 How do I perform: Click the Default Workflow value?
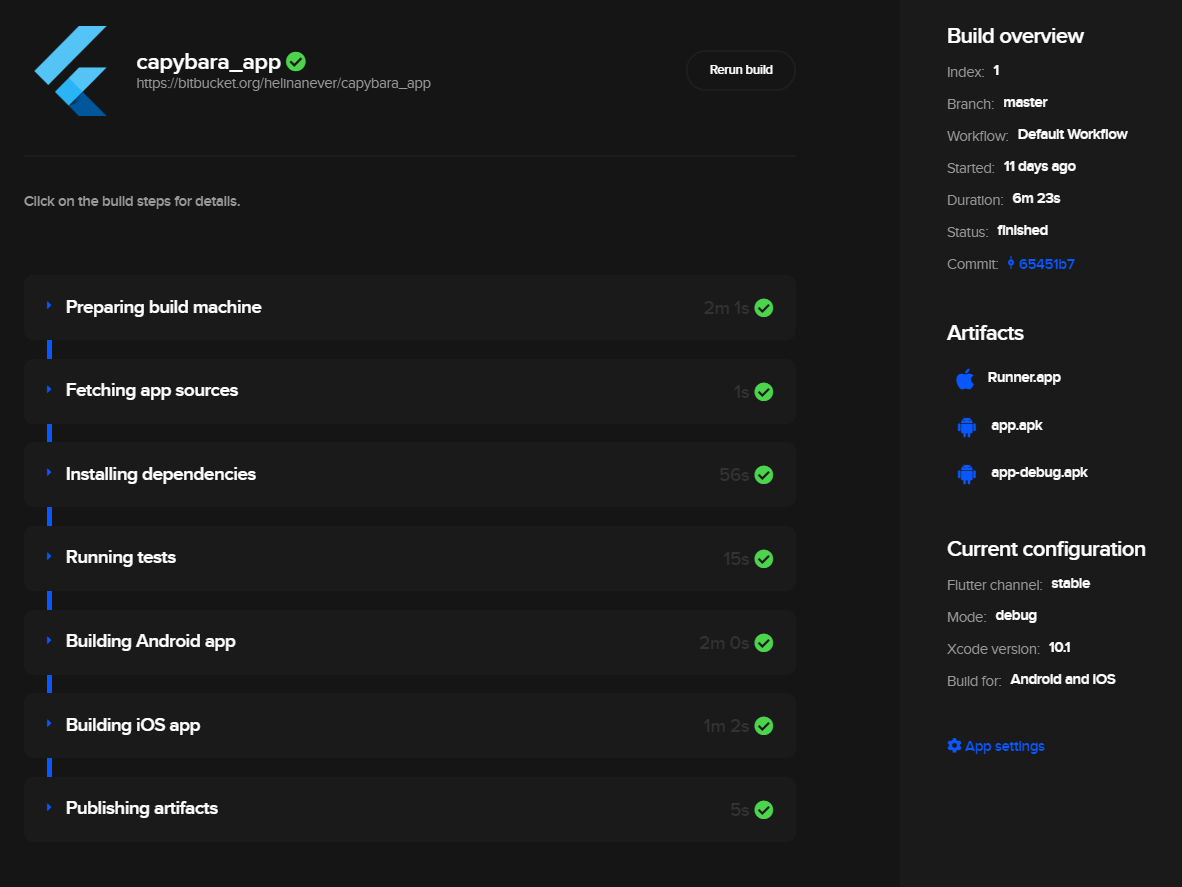coord(1073,134)
